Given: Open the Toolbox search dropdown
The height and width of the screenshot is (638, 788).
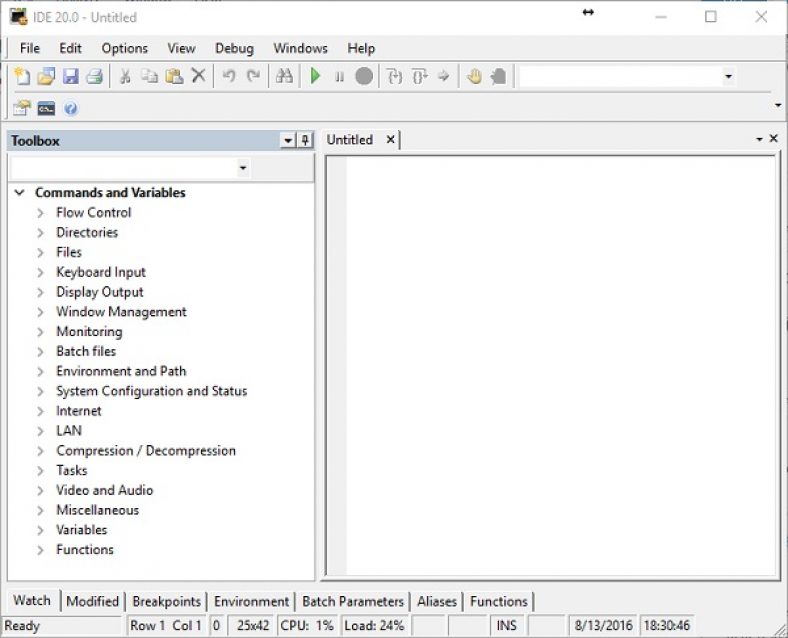Looking at the screenshot, I should click(242, 169).
